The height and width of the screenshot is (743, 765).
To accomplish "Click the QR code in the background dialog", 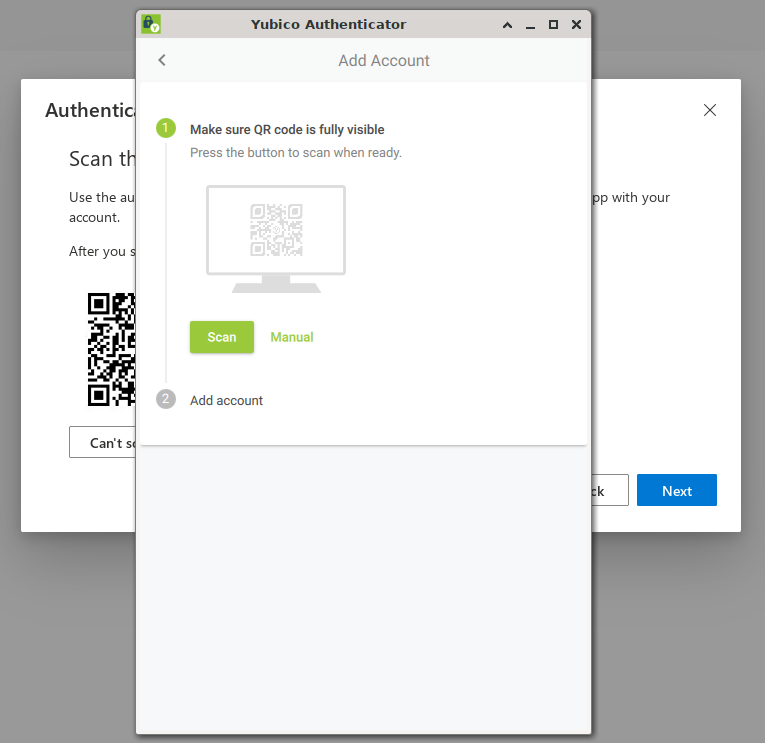I will click(x=111, y=349).
